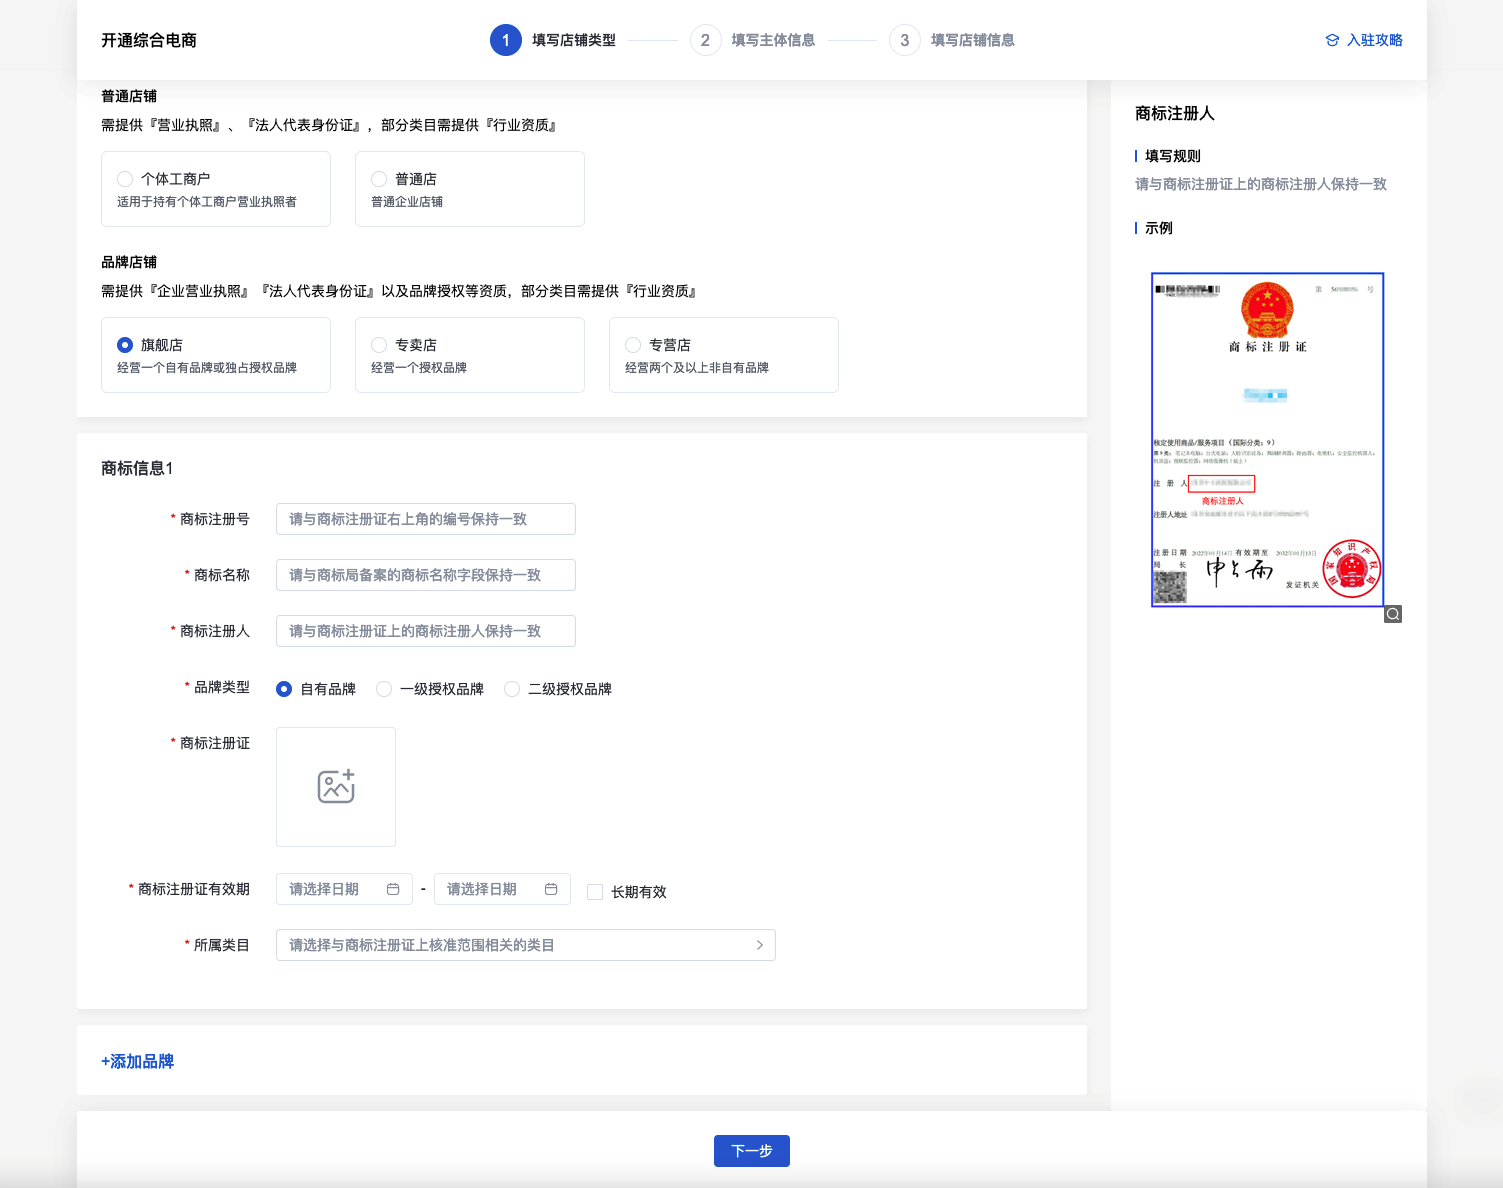This screenshot has width=1503, height=1188.
Task: Click the trademark certificate image upload icon
Action: pos(336,787)
